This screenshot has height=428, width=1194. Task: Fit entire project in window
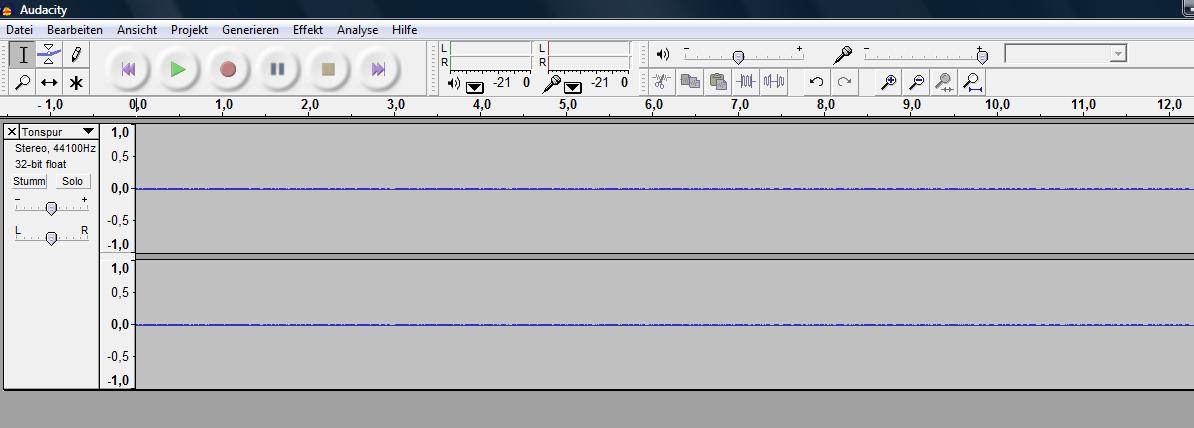pos(972,81)
